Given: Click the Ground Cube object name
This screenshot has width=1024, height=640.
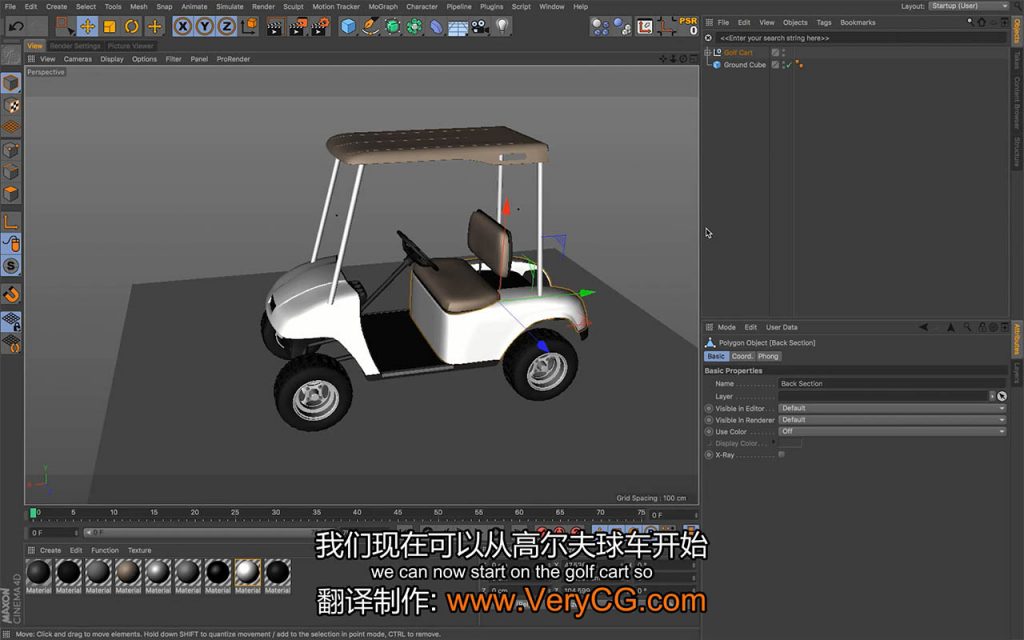Looking at the screenshot, I should coord(745,65).
